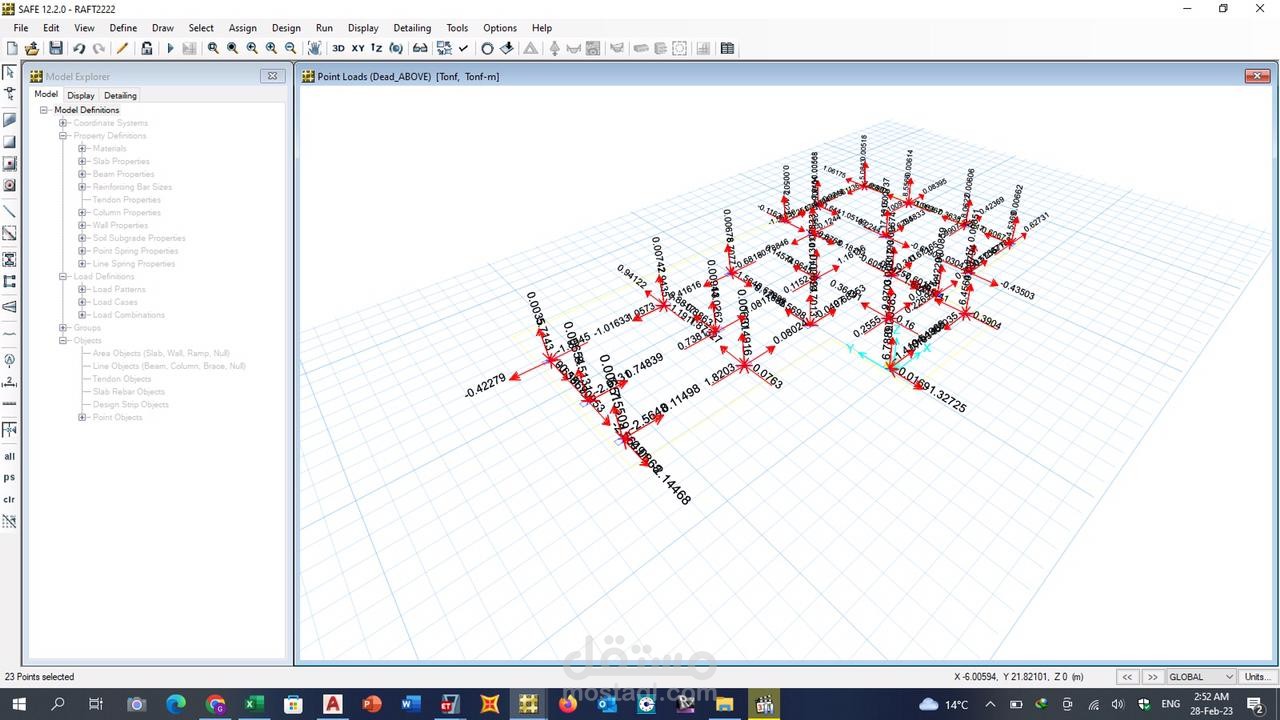This screenshot has width=1280, height=720.
Task: Click the Undo toolbar icon
Action: point(79,48)
